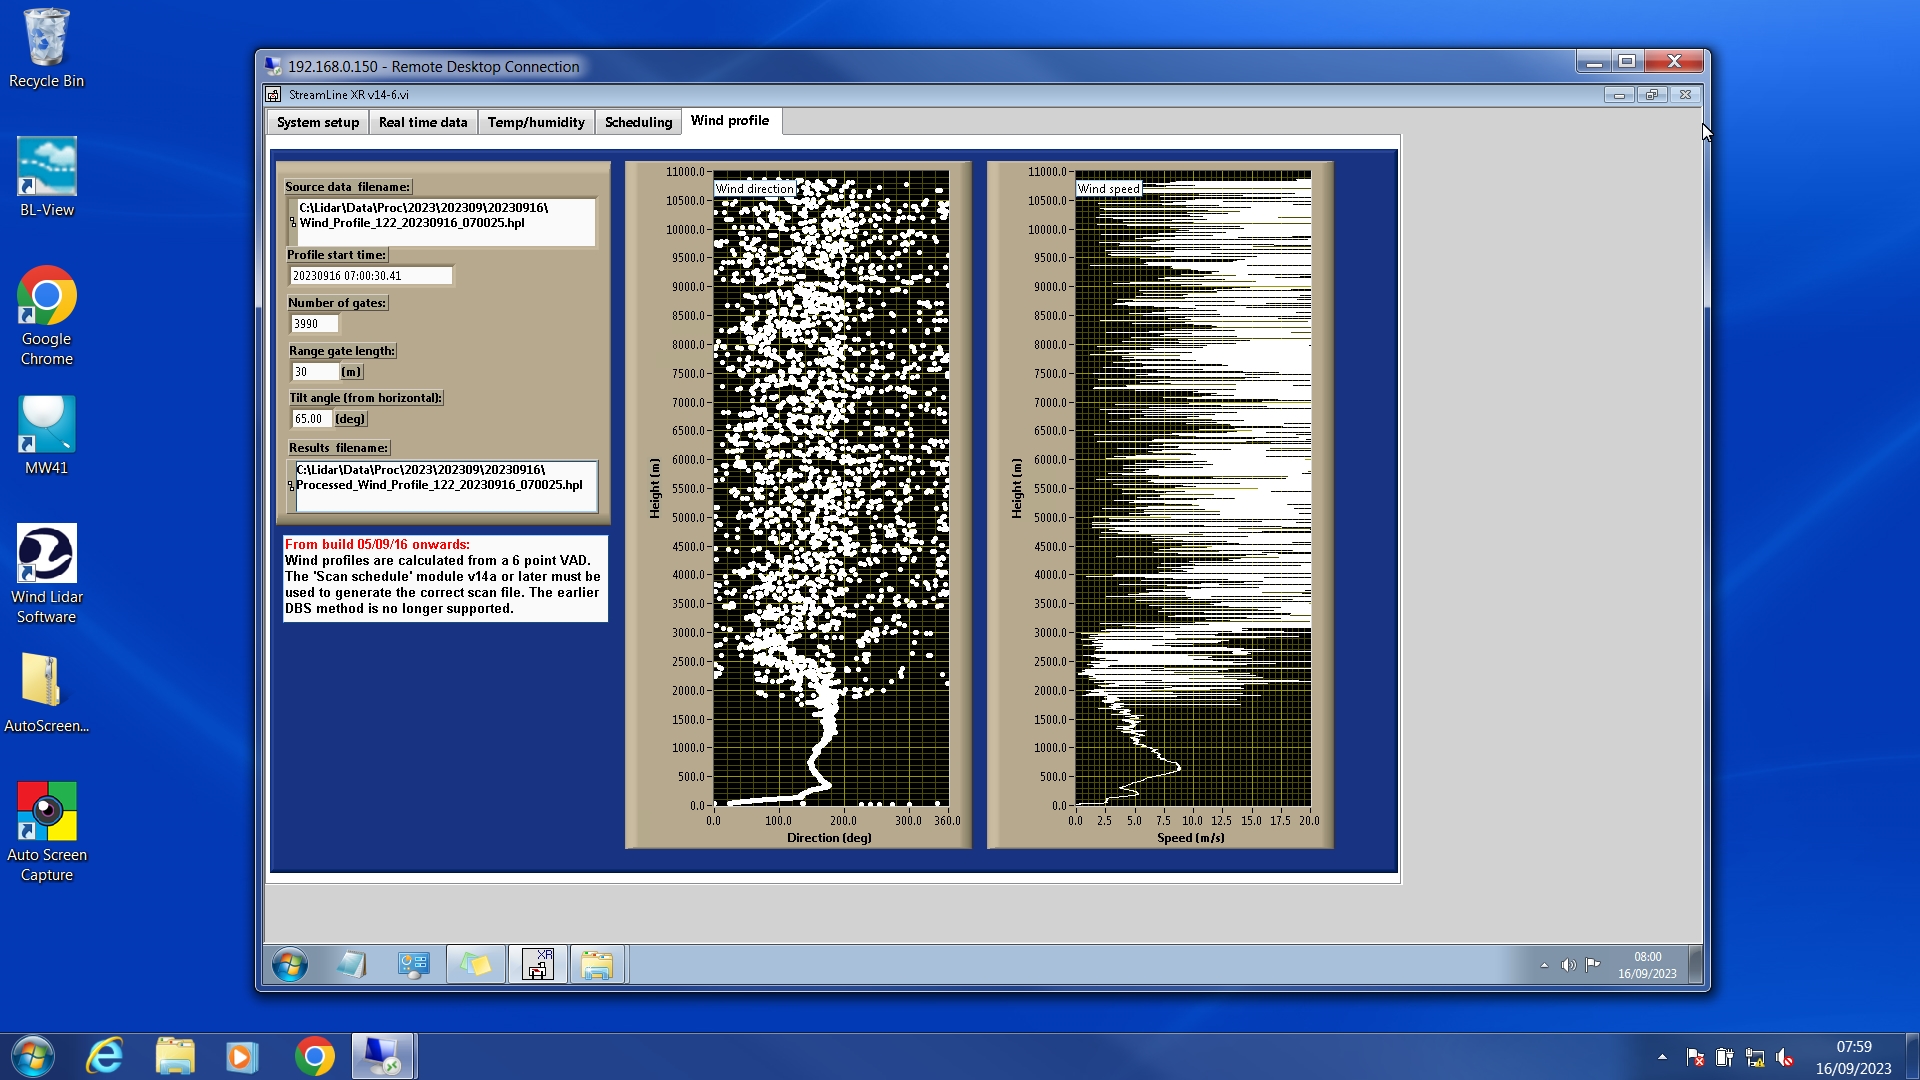The image size is (1920, 1080).
Task: Open the remote file explorer taskbar icon
Action: coord(597,965)
